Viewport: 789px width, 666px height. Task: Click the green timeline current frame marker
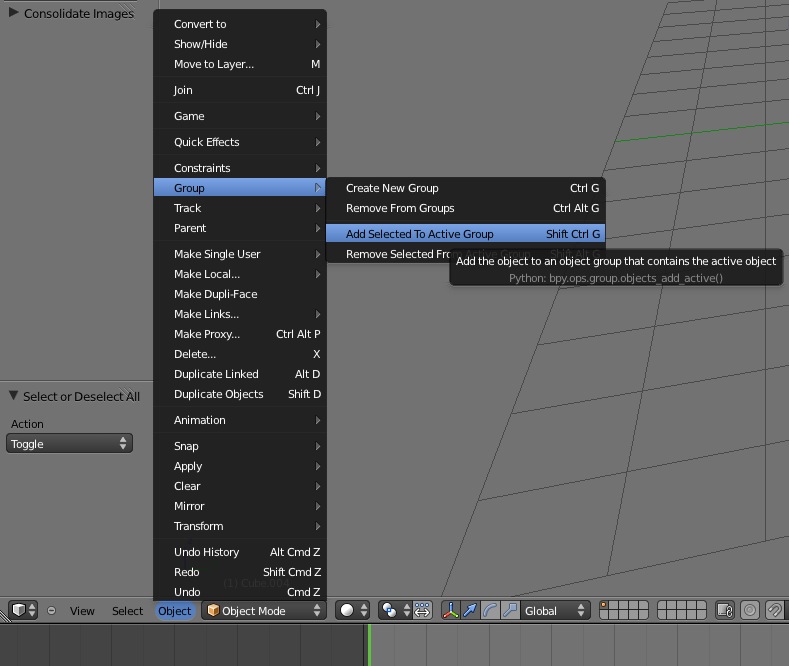coord(369,645)
